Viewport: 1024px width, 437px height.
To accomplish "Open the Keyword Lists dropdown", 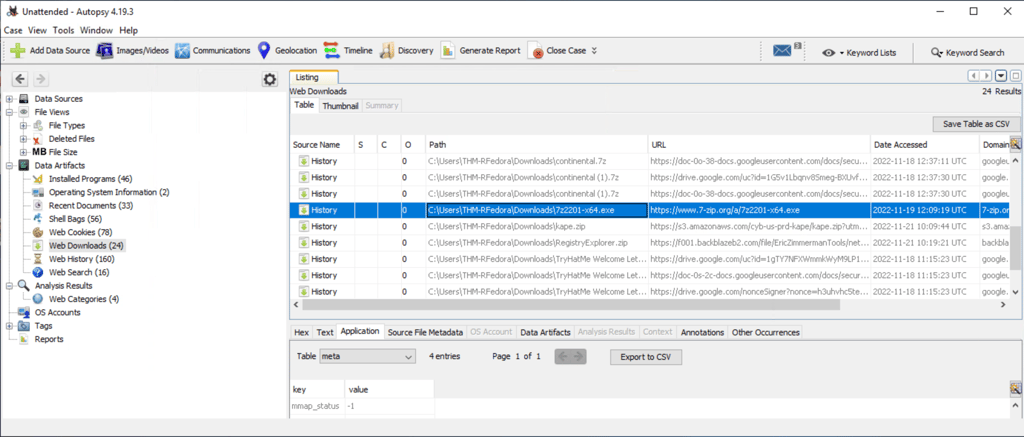I will [859, 52].
